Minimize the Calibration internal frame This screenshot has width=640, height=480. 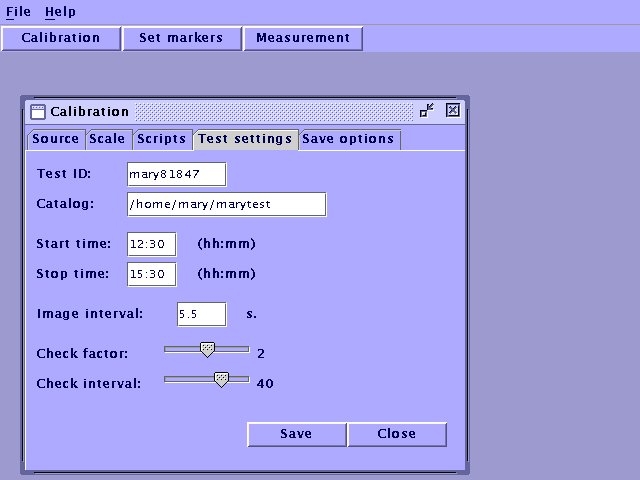pos(427,111)
